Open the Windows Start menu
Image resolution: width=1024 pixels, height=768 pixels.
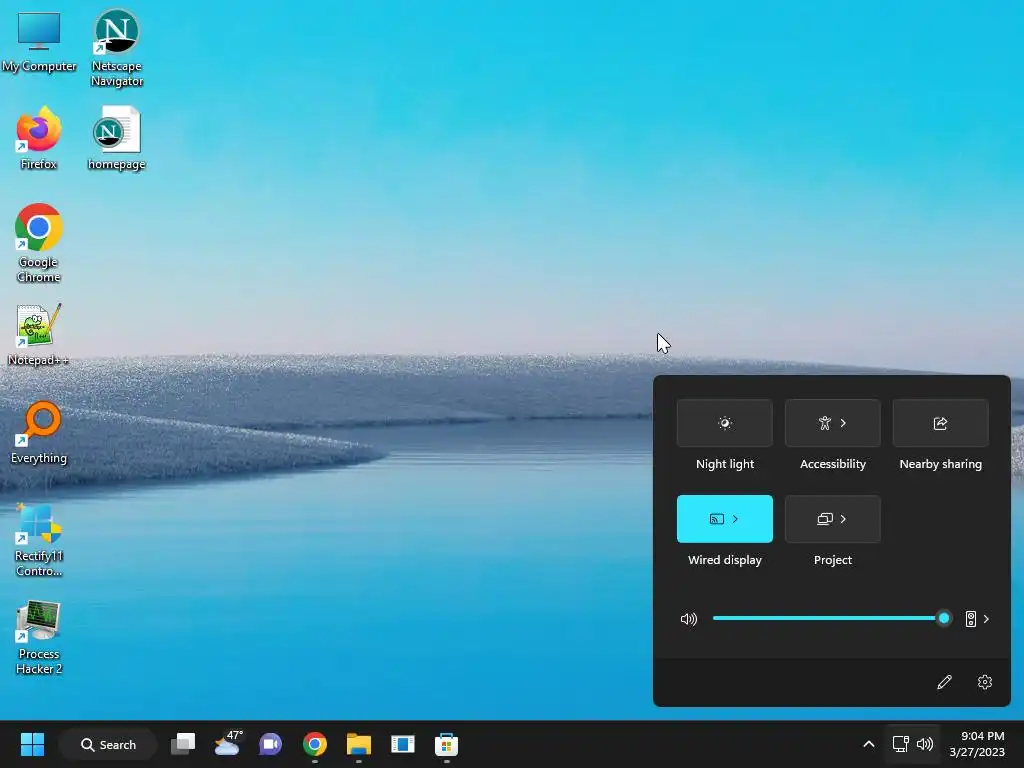[x=32, y=744]
